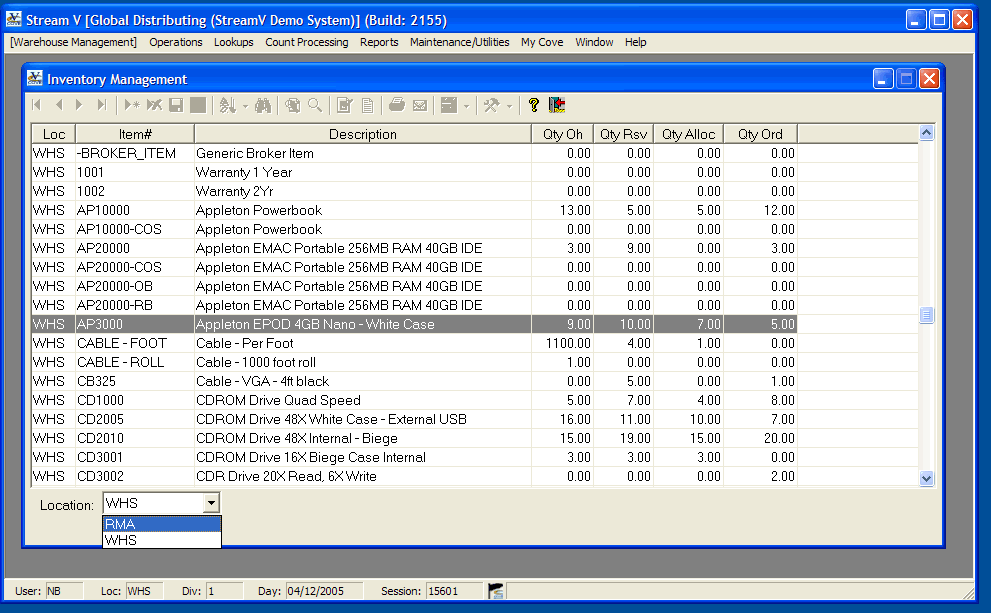Click the status bar flag icon
991x613 pixels.
click(x=496, y=591)
